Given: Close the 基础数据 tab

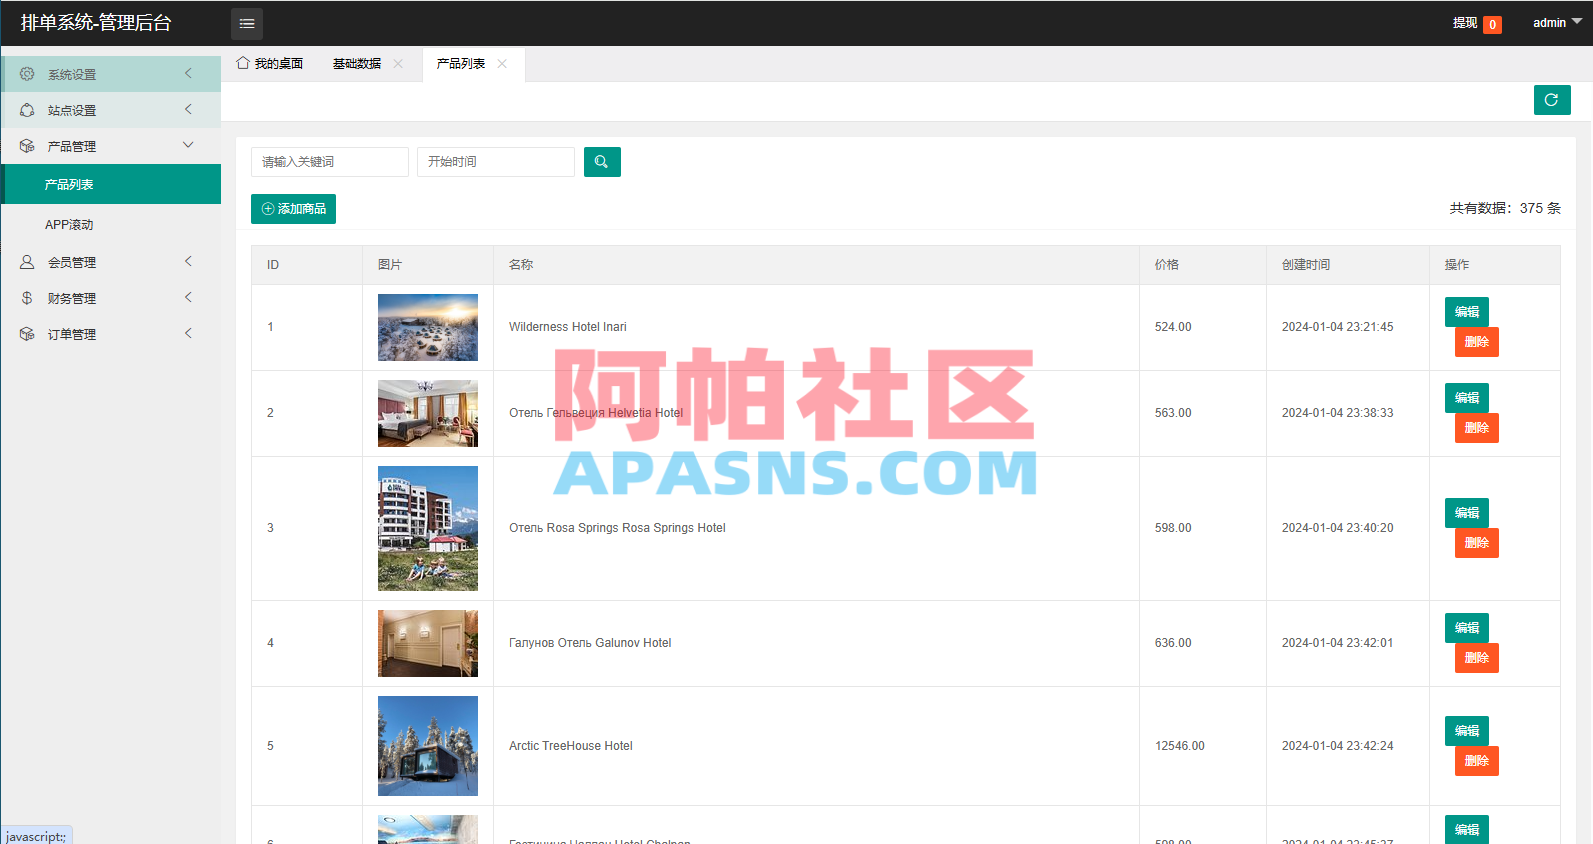Looking at the screenshot, I should pyautogui.click(x=398, y=64).
